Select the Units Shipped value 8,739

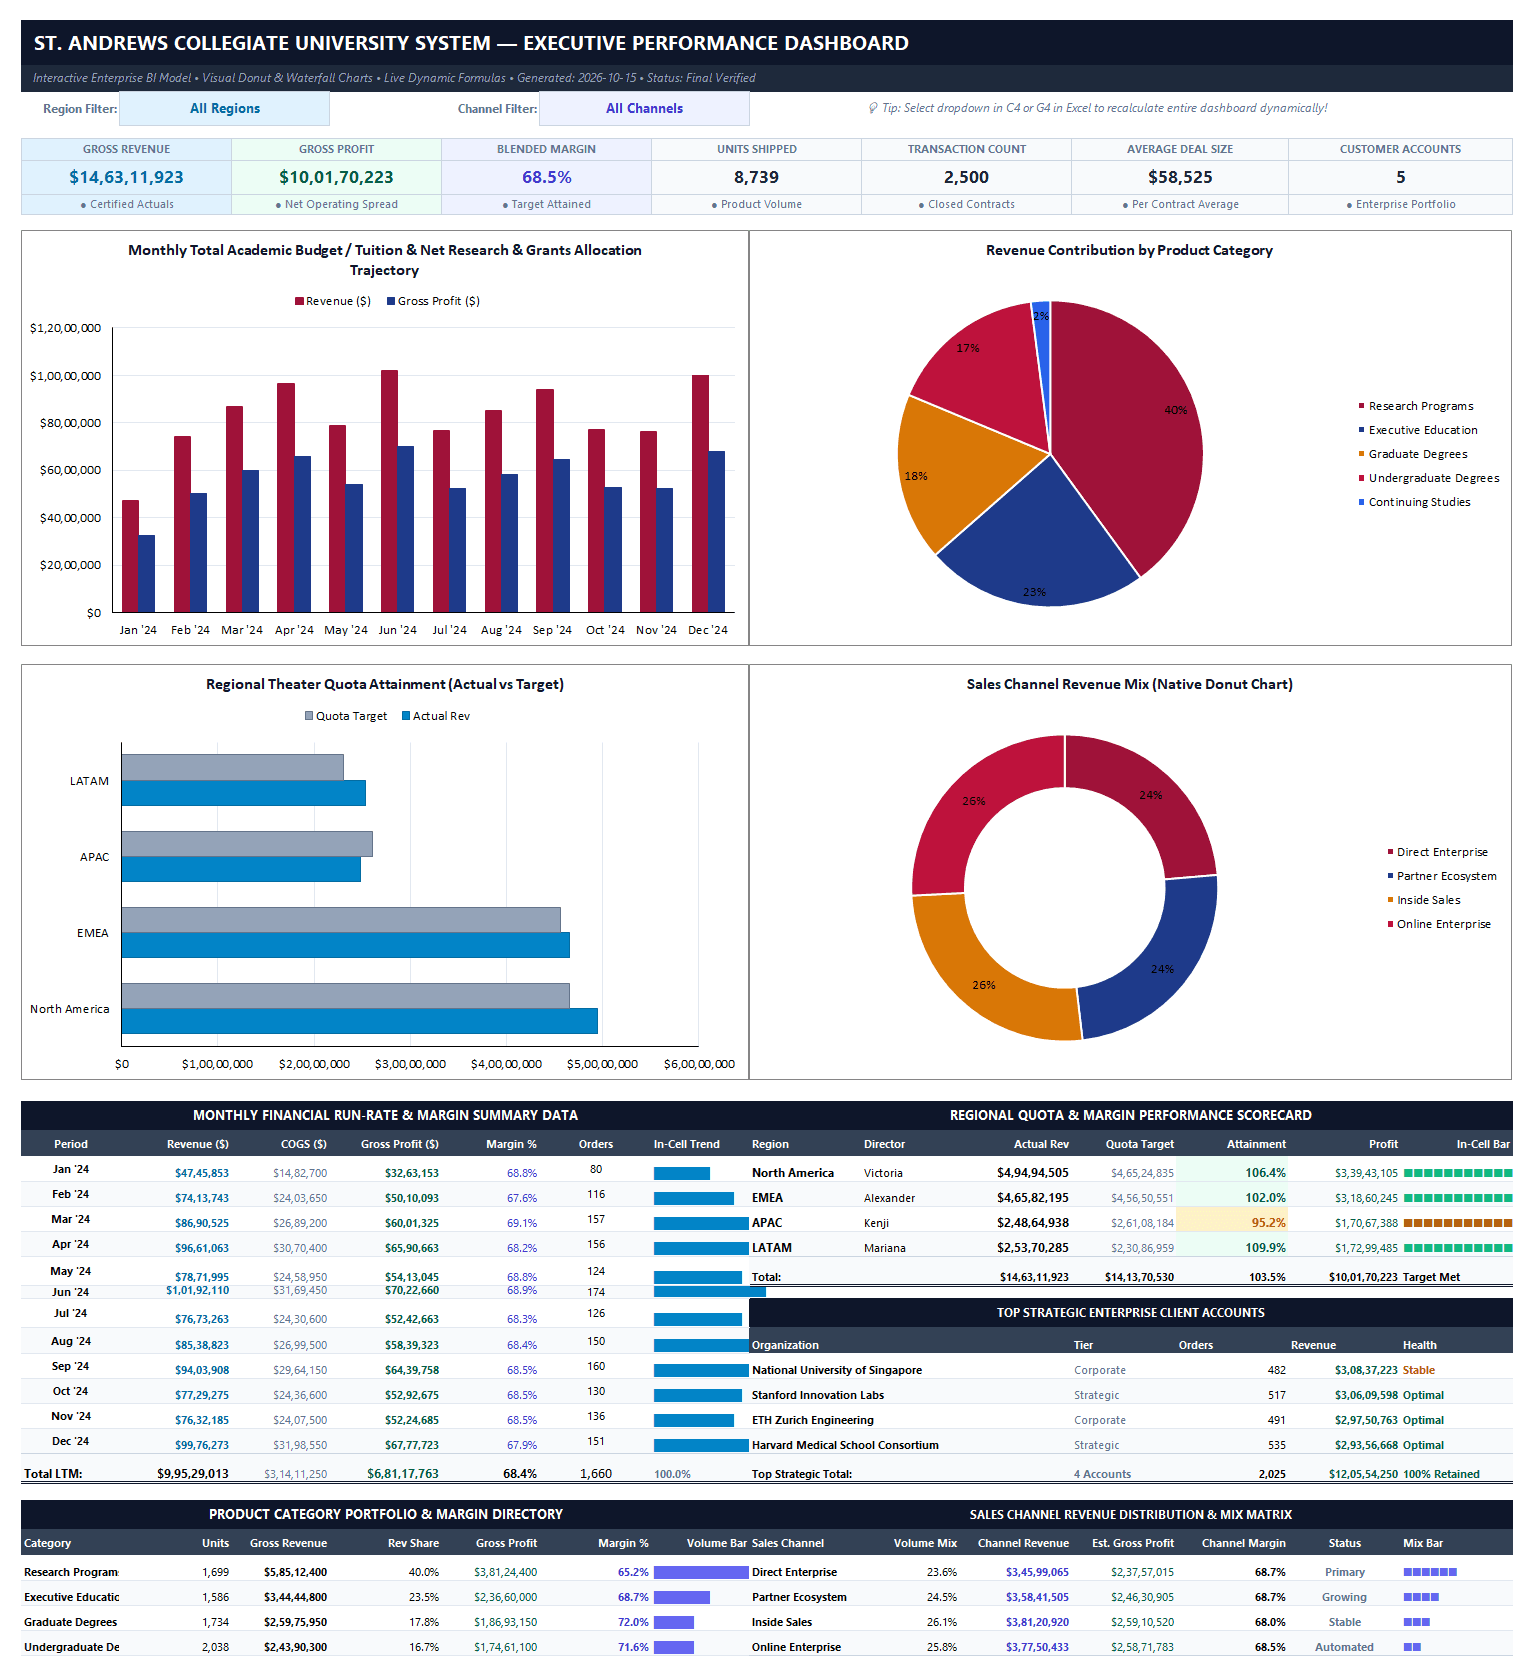pos(756,177)
